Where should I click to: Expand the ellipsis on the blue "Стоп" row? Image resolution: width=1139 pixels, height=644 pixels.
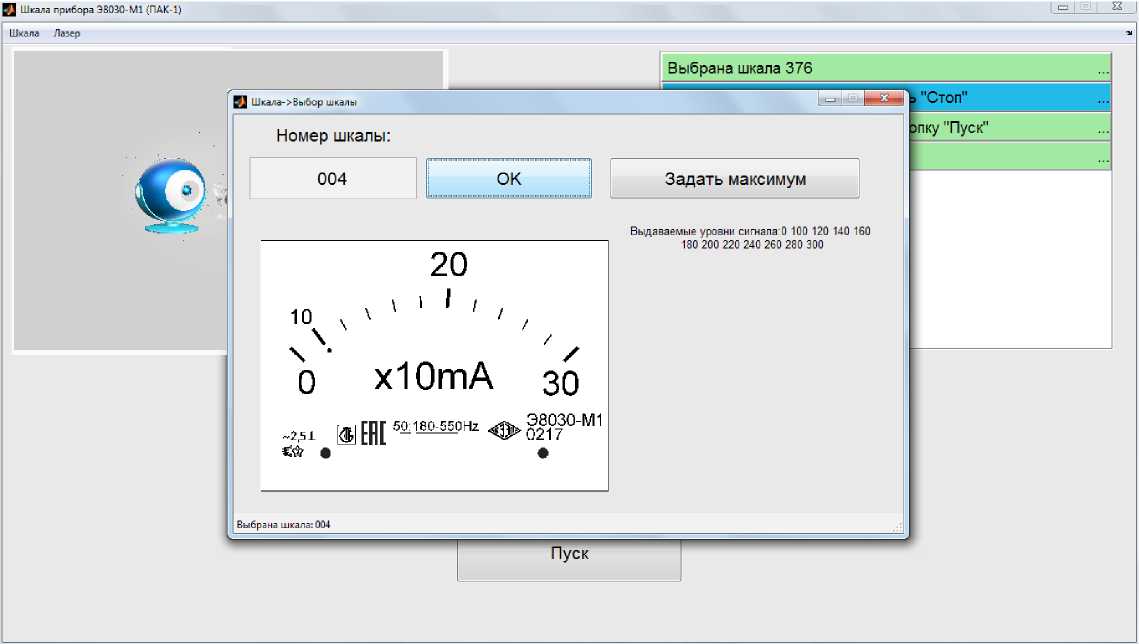tap(1103, 100)
